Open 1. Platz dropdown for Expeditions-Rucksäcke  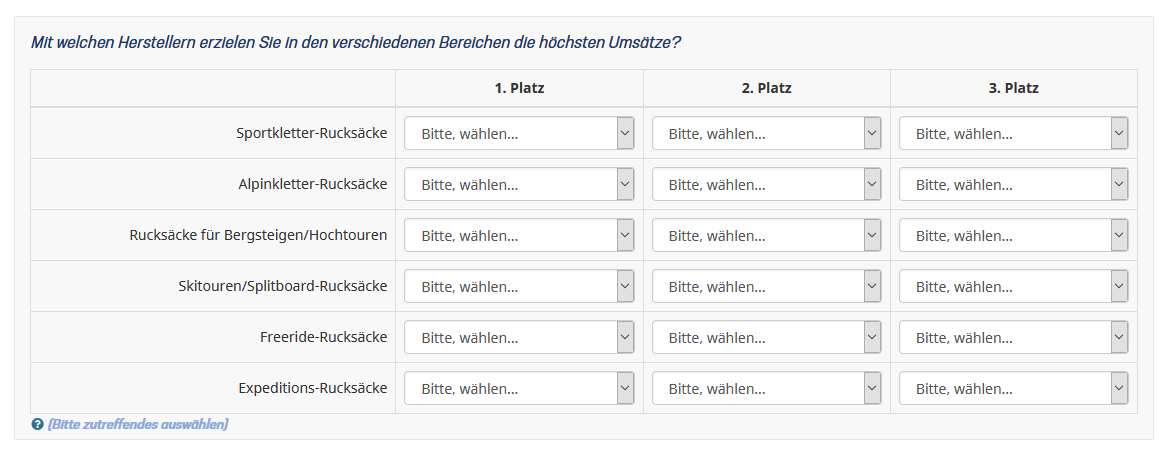518,388
